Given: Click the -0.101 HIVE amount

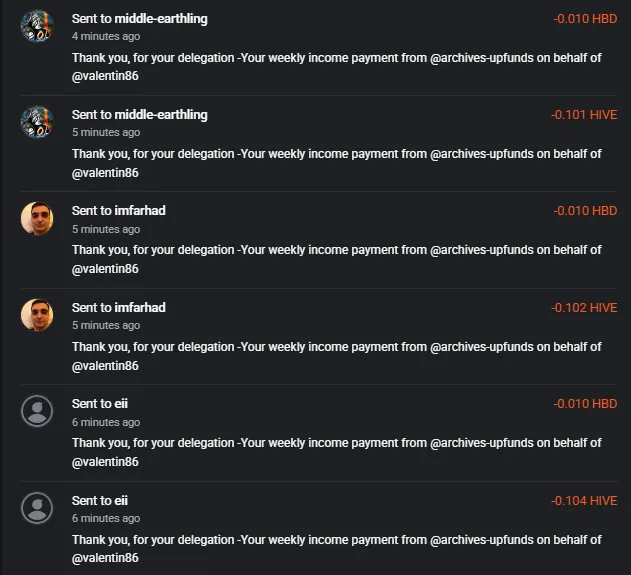Looking at the screenshot, I should tap(584, 115).
